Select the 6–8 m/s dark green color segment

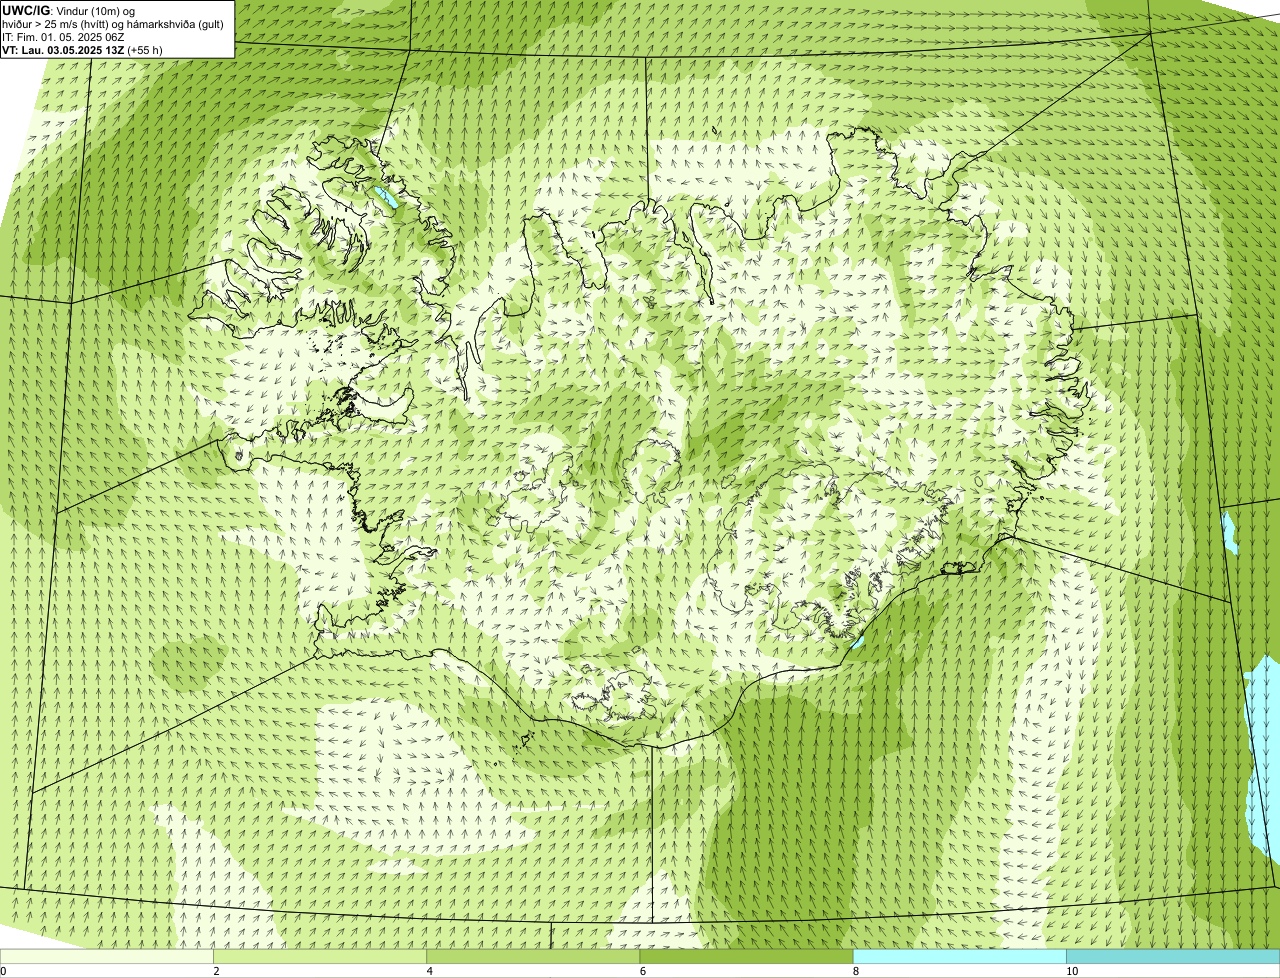tap(746, 957)
